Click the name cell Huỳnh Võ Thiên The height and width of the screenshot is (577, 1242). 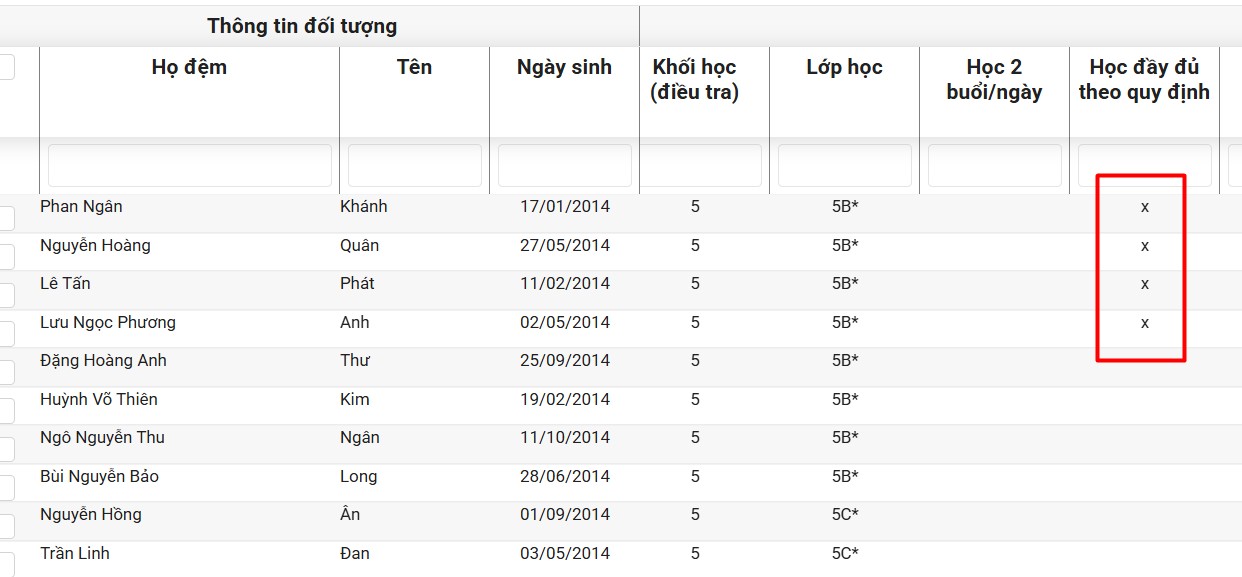point(99,400)
